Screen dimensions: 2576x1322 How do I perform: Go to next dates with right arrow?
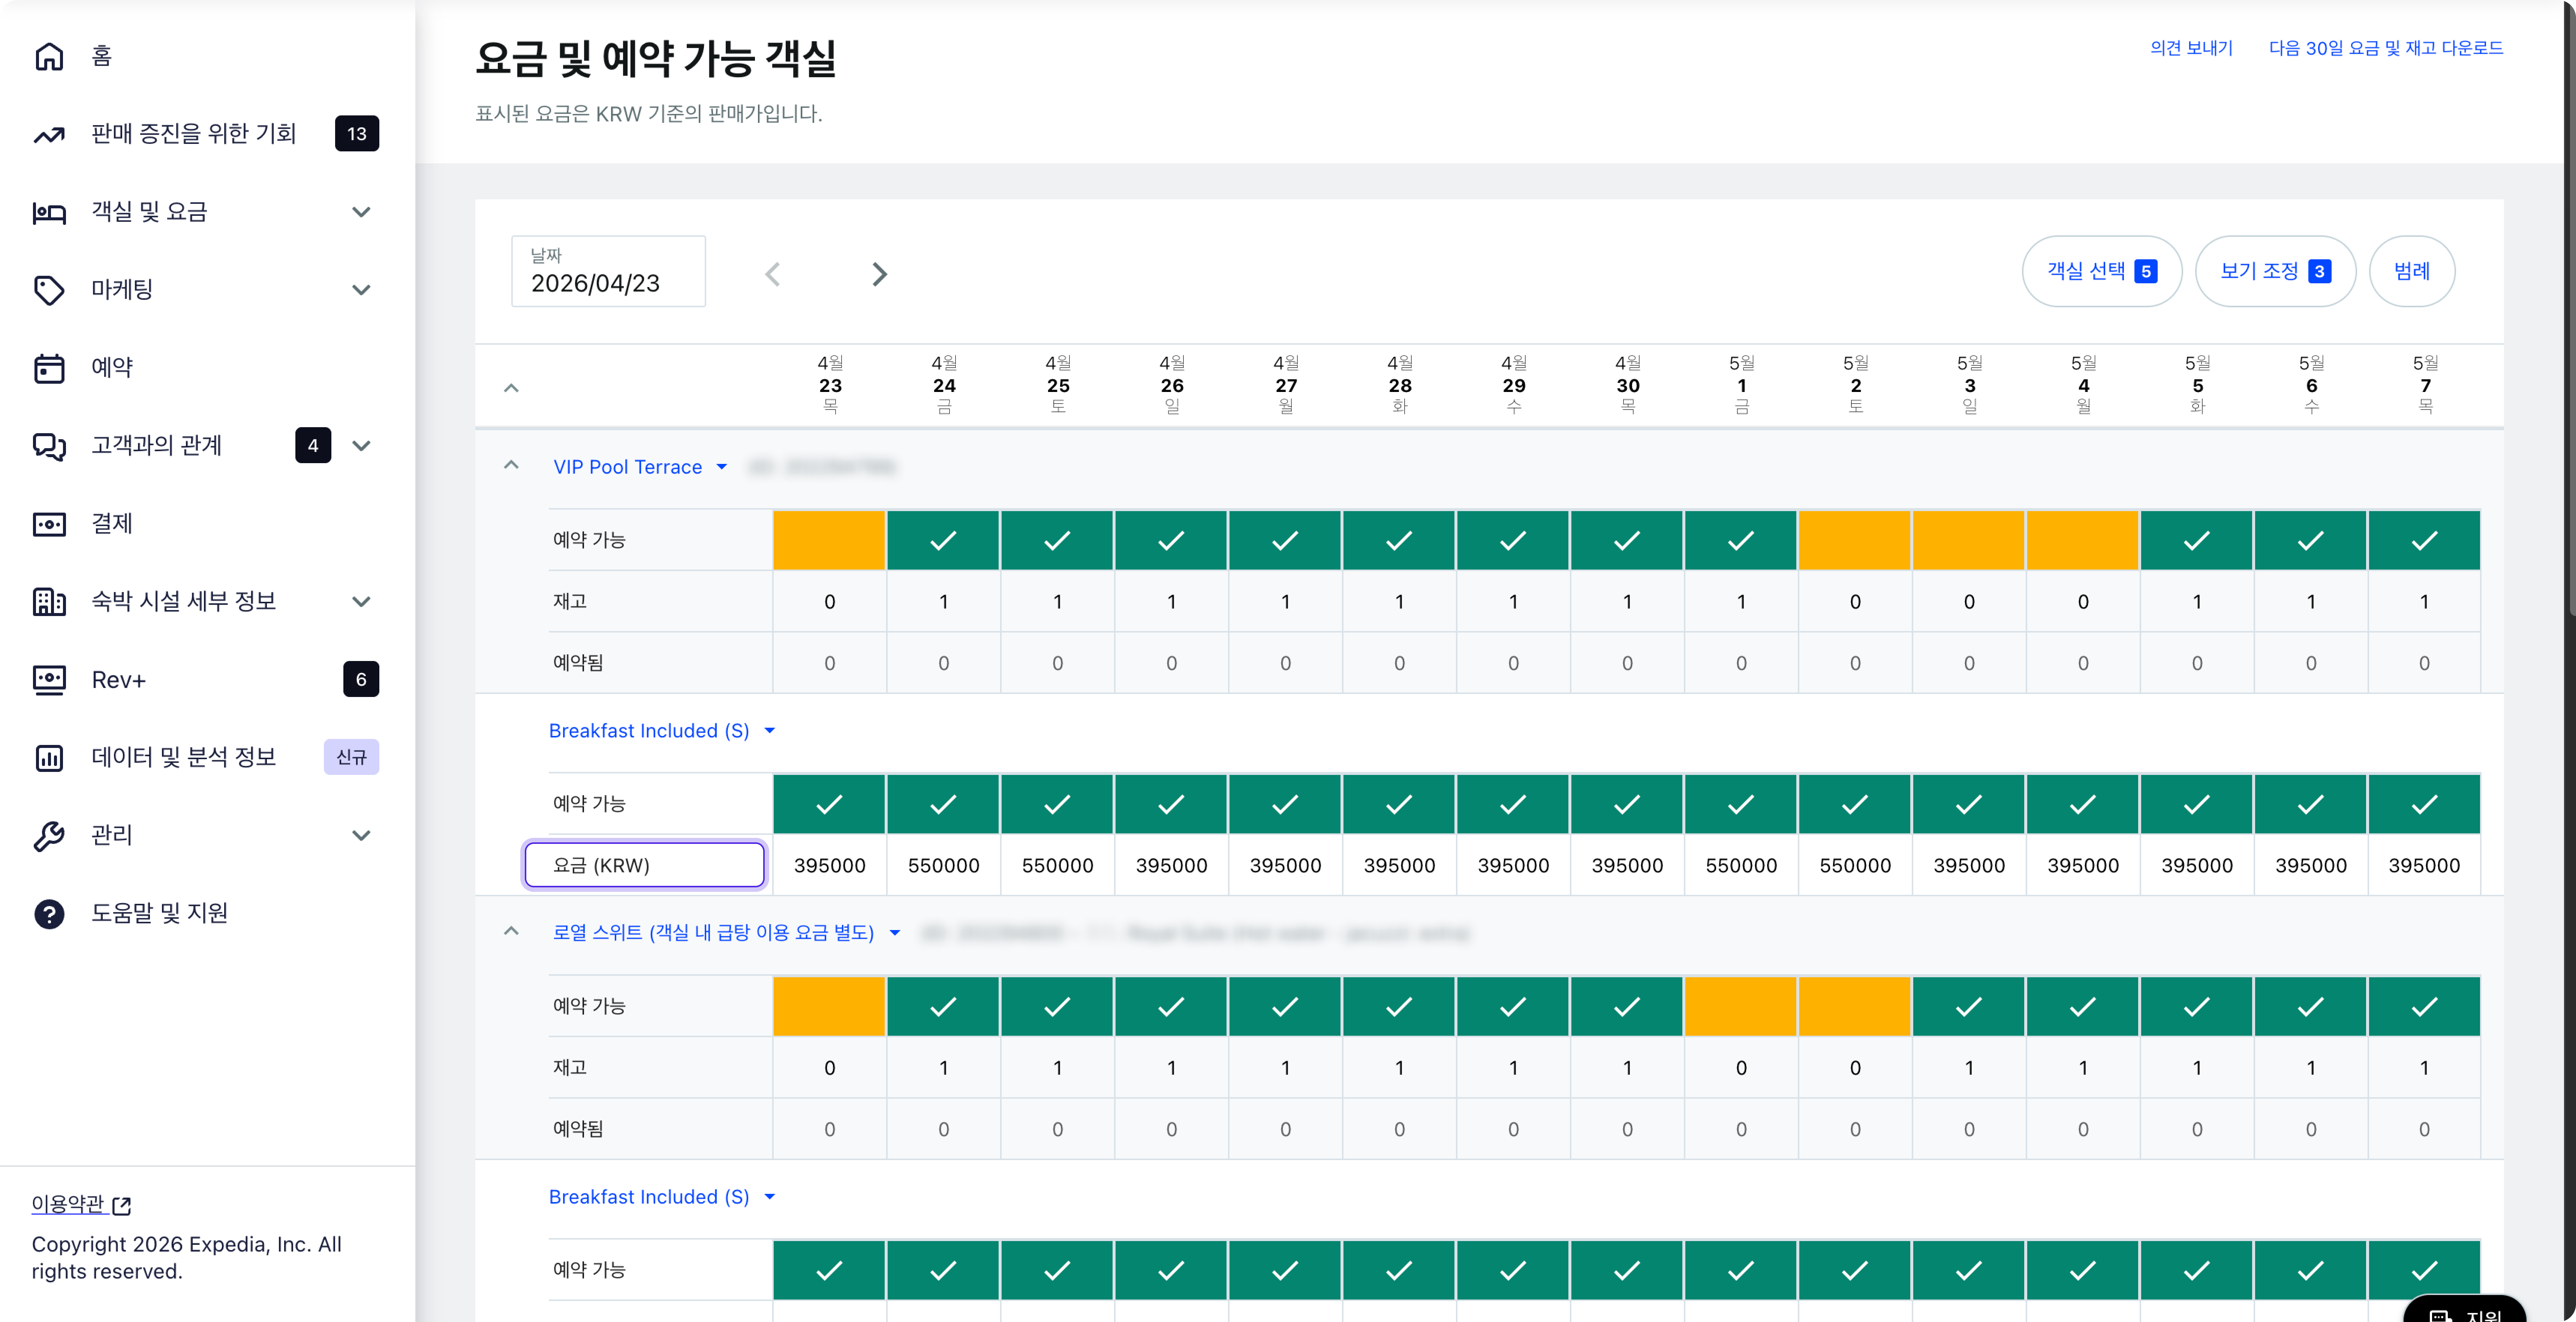pyautogui.click(x=879, y=274)
